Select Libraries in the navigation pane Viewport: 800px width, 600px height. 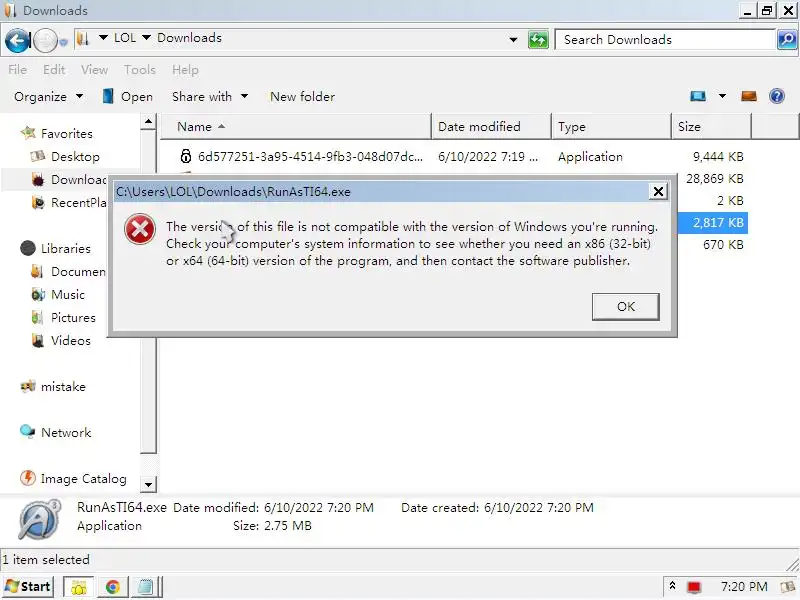tap(65, 248)
